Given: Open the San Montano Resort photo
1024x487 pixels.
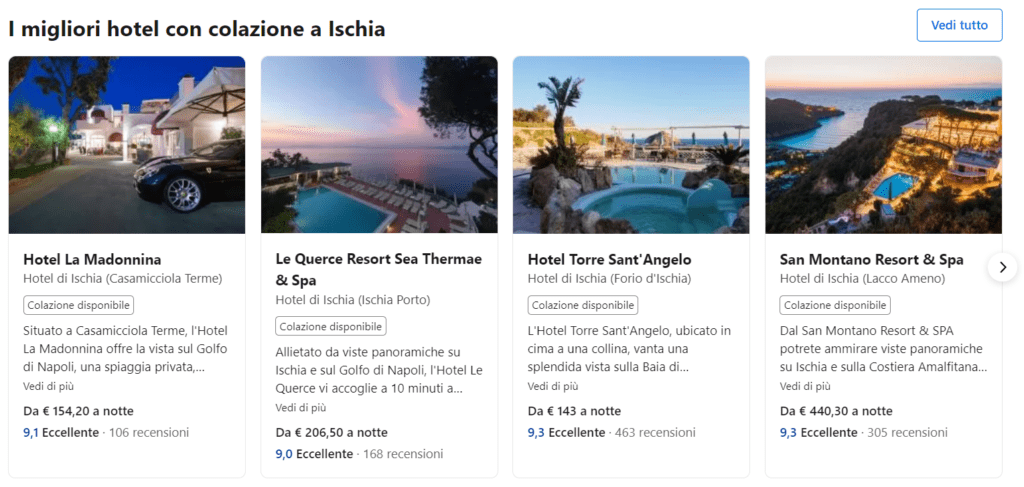Looking at the screenshot, I should pos(883,145).
